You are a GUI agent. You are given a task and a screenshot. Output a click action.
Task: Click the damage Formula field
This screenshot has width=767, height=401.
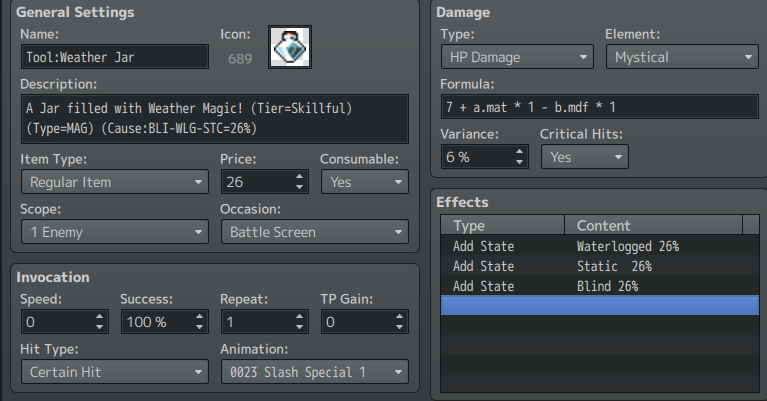point(600,107)
